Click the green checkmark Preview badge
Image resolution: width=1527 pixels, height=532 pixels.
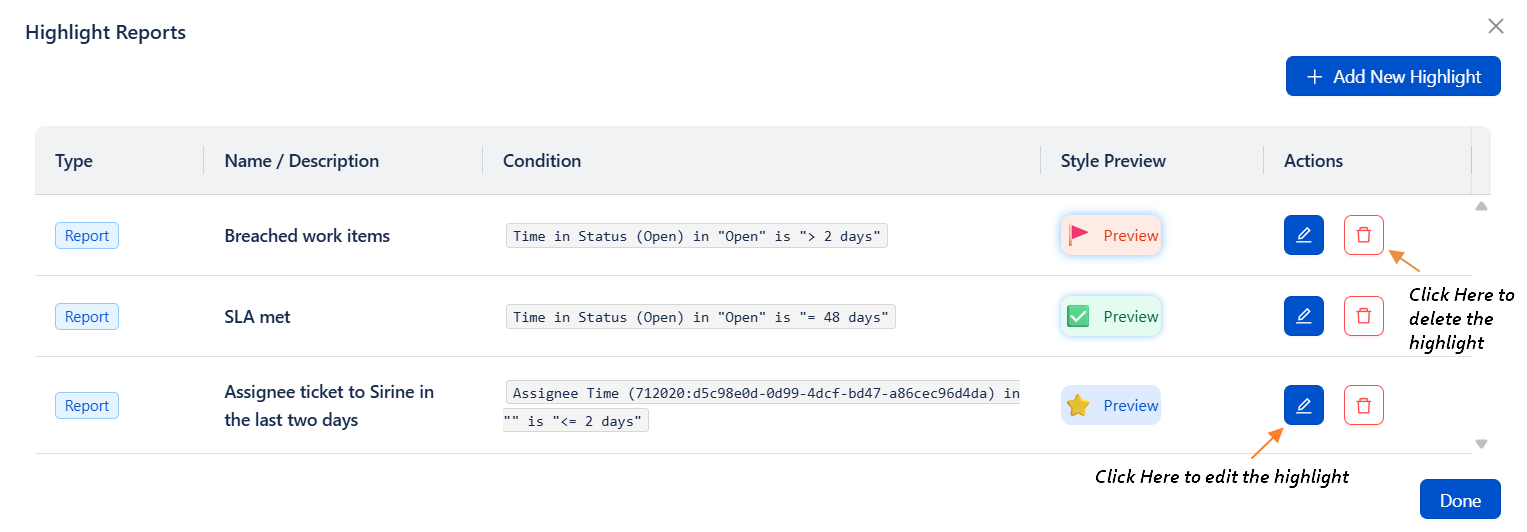point(1111,317)
